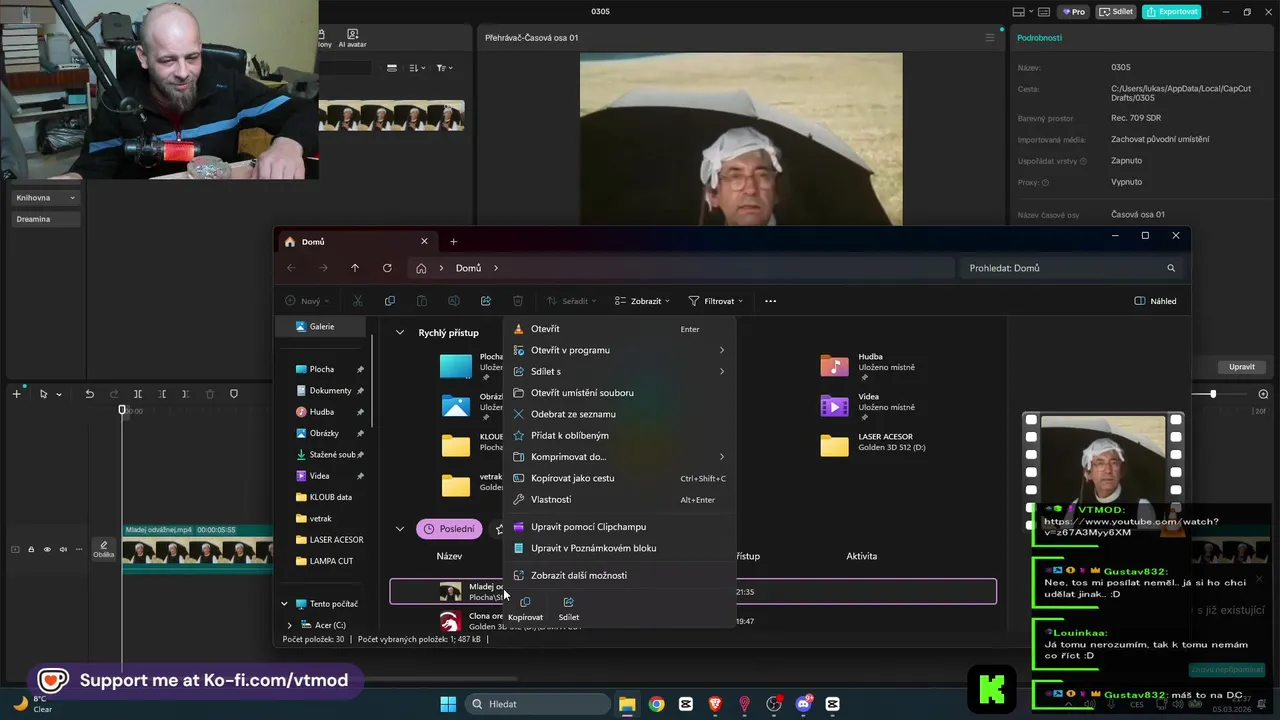
Task: Open a new Explorer tab with plus
Action: pos(453,241)
